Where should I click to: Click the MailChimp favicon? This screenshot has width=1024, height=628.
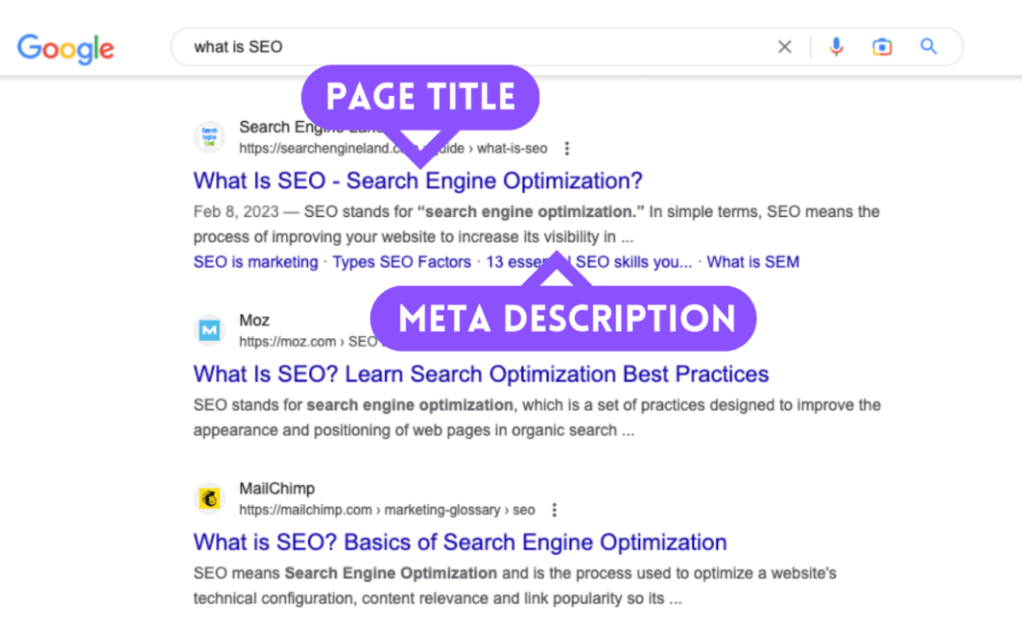pos(209,498)
